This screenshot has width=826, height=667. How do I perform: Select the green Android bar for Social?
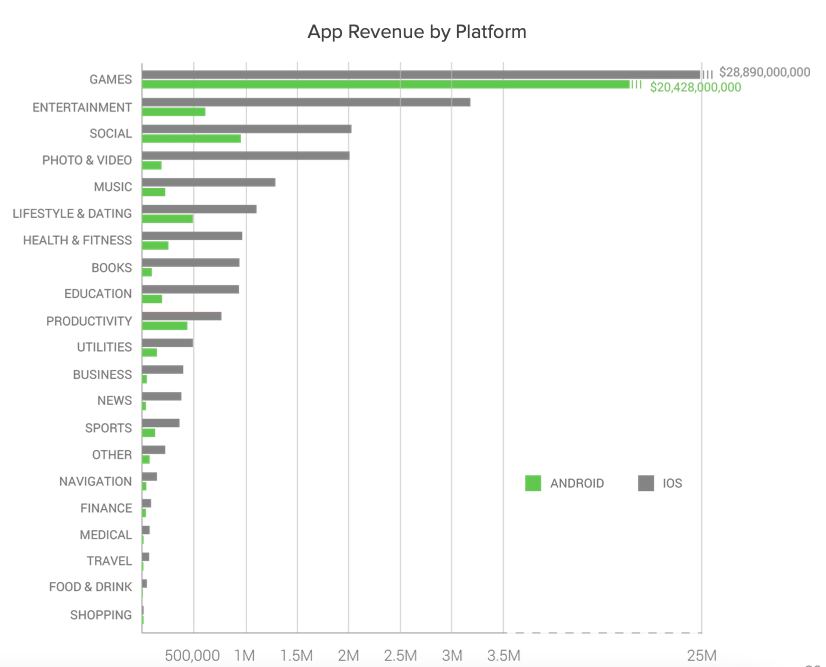click(191, 138)
